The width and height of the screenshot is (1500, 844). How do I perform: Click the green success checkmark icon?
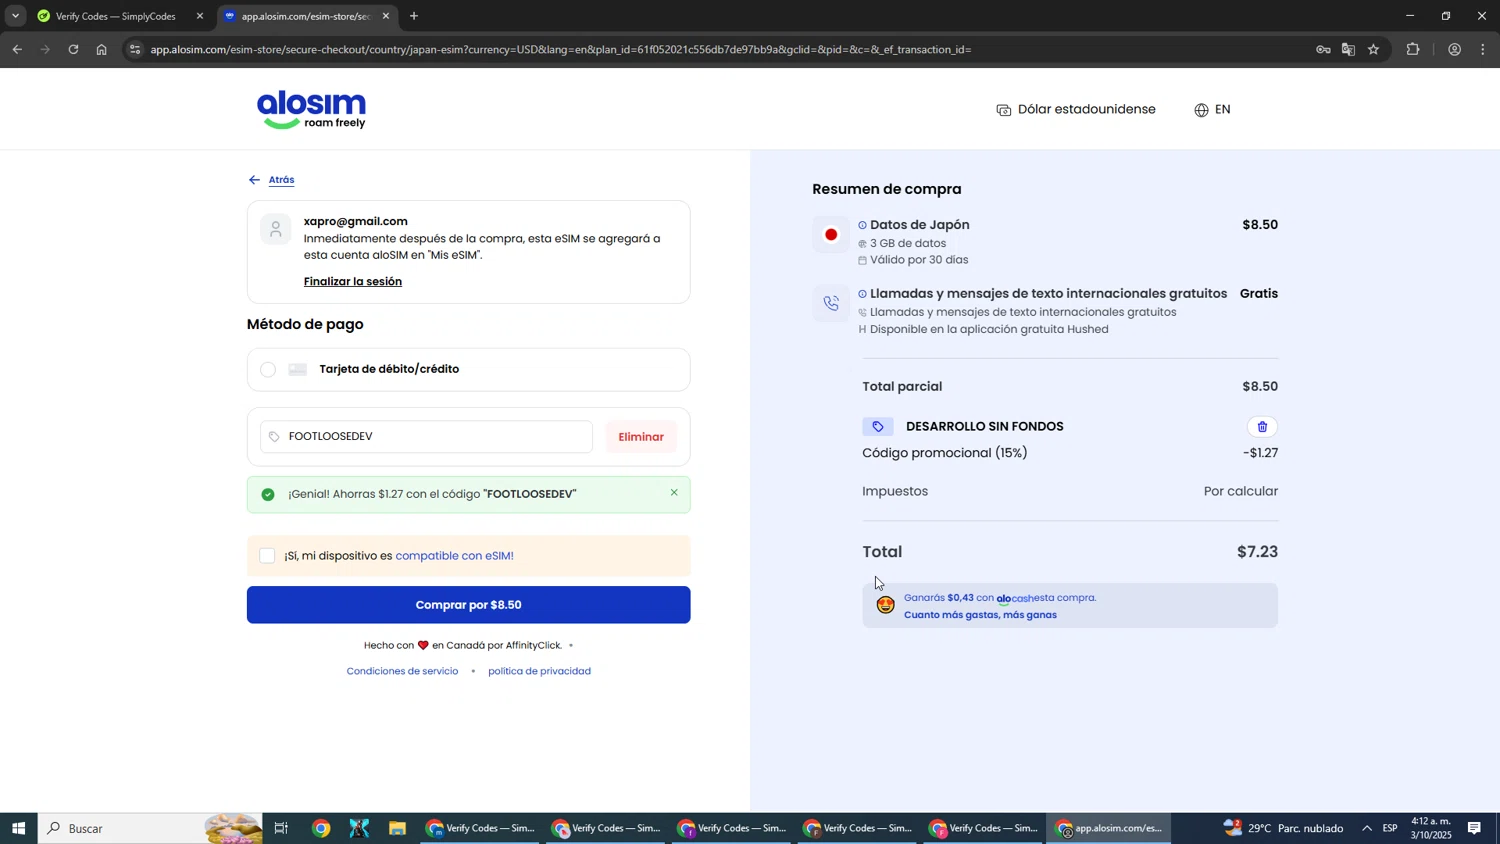coord(268,494)
